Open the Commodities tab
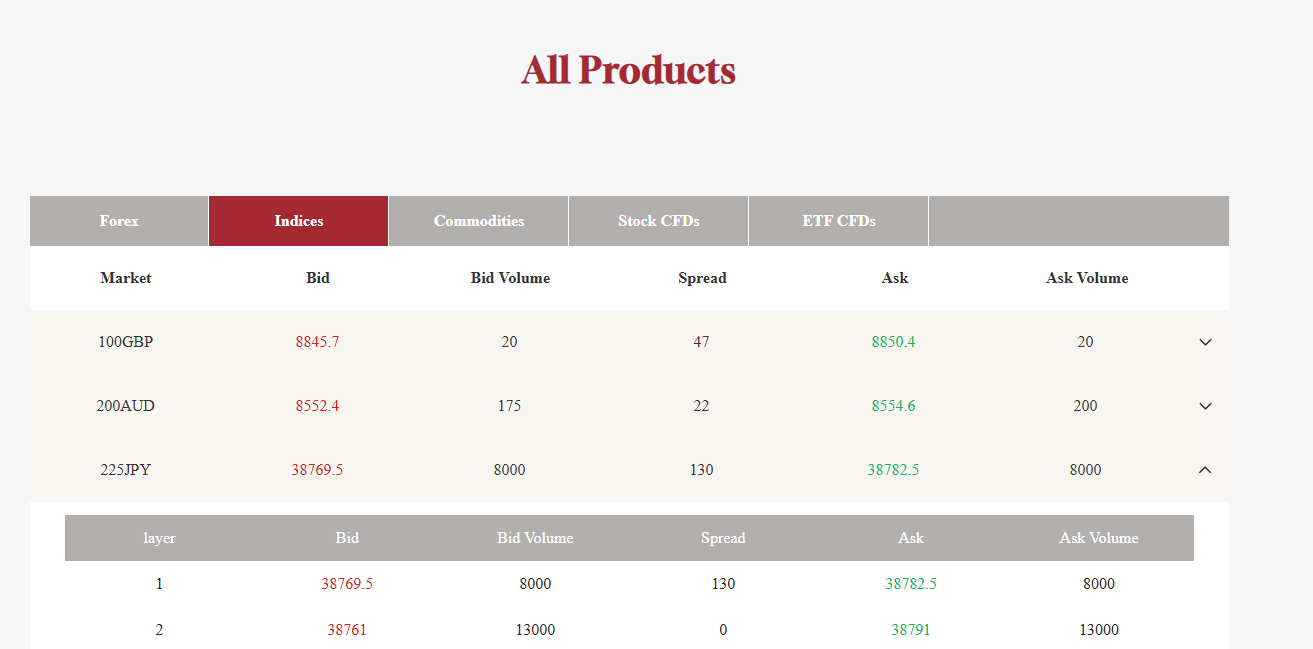 (479, 221)
